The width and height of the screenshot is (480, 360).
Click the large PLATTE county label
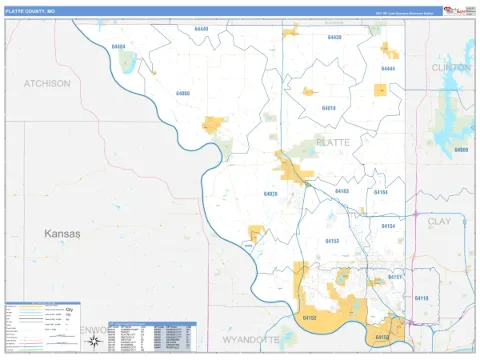333,142
